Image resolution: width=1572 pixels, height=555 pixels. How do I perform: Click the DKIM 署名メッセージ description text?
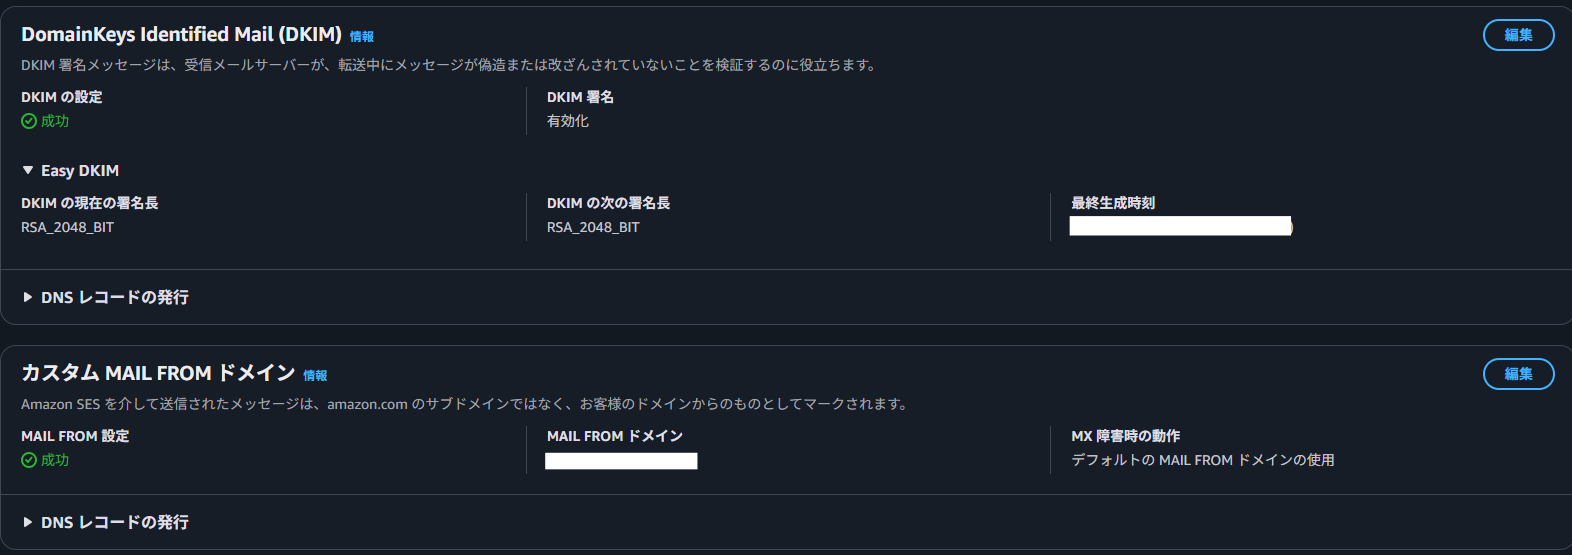pos(448,65)
